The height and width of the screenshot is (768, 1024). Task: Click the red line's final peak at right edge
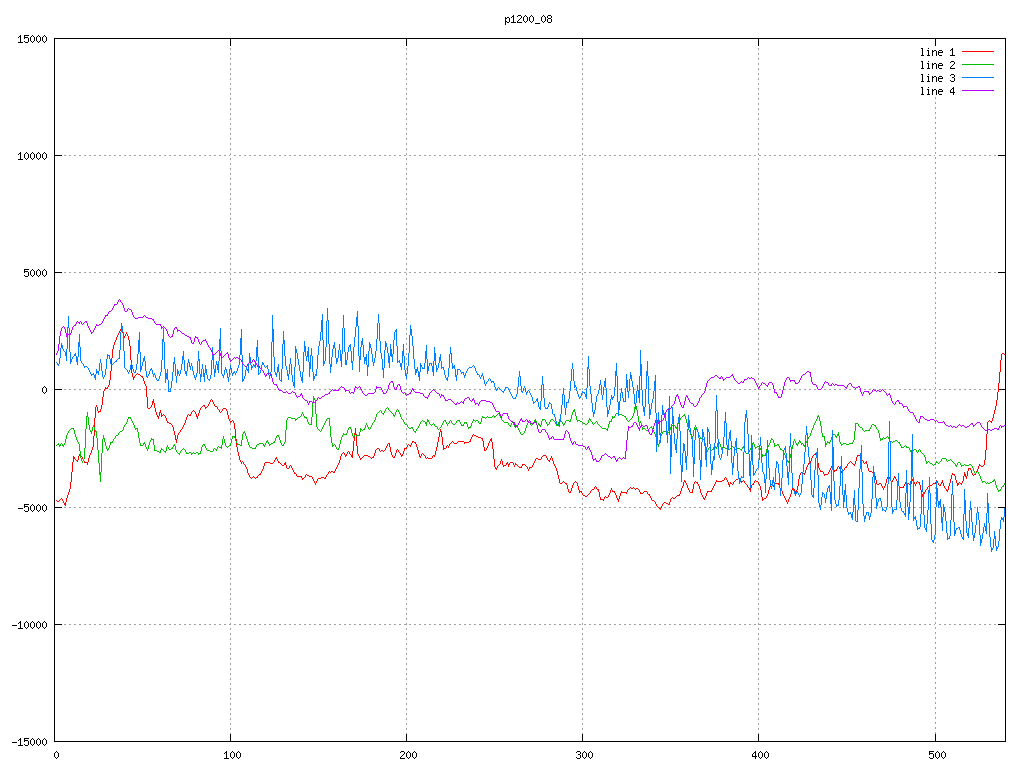pos(1003,353)
